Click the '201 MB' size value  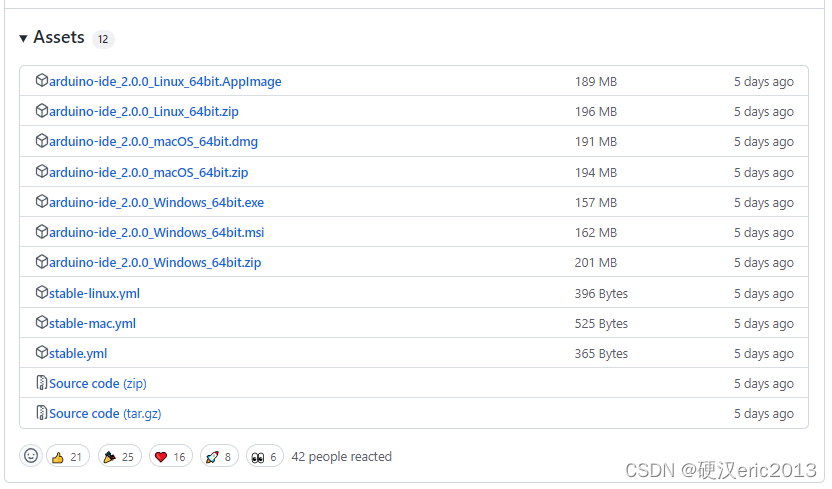click(596, 263)
